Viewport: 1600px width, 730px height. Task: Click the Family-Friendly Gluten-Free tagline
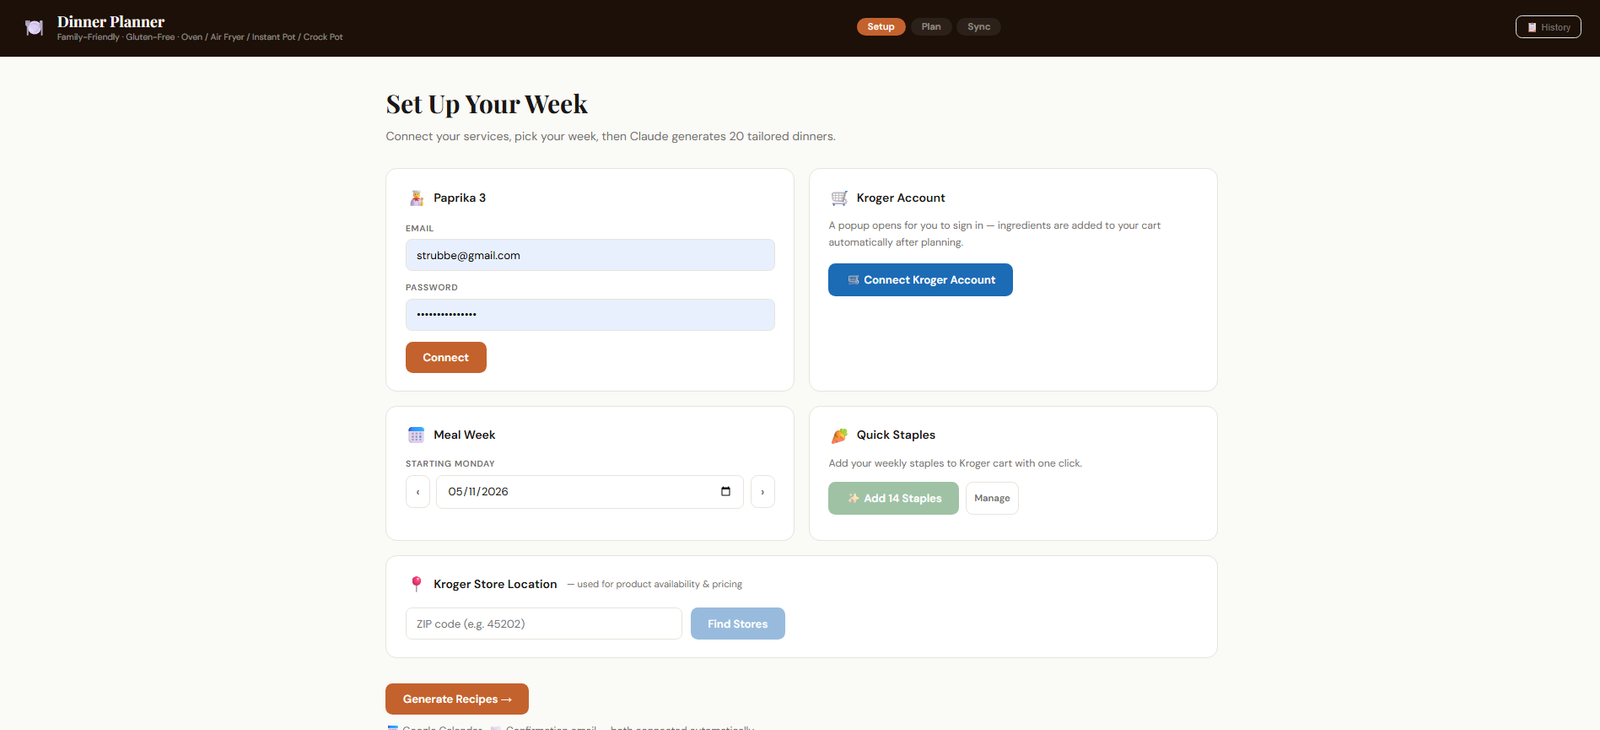[x=200, y=37]
